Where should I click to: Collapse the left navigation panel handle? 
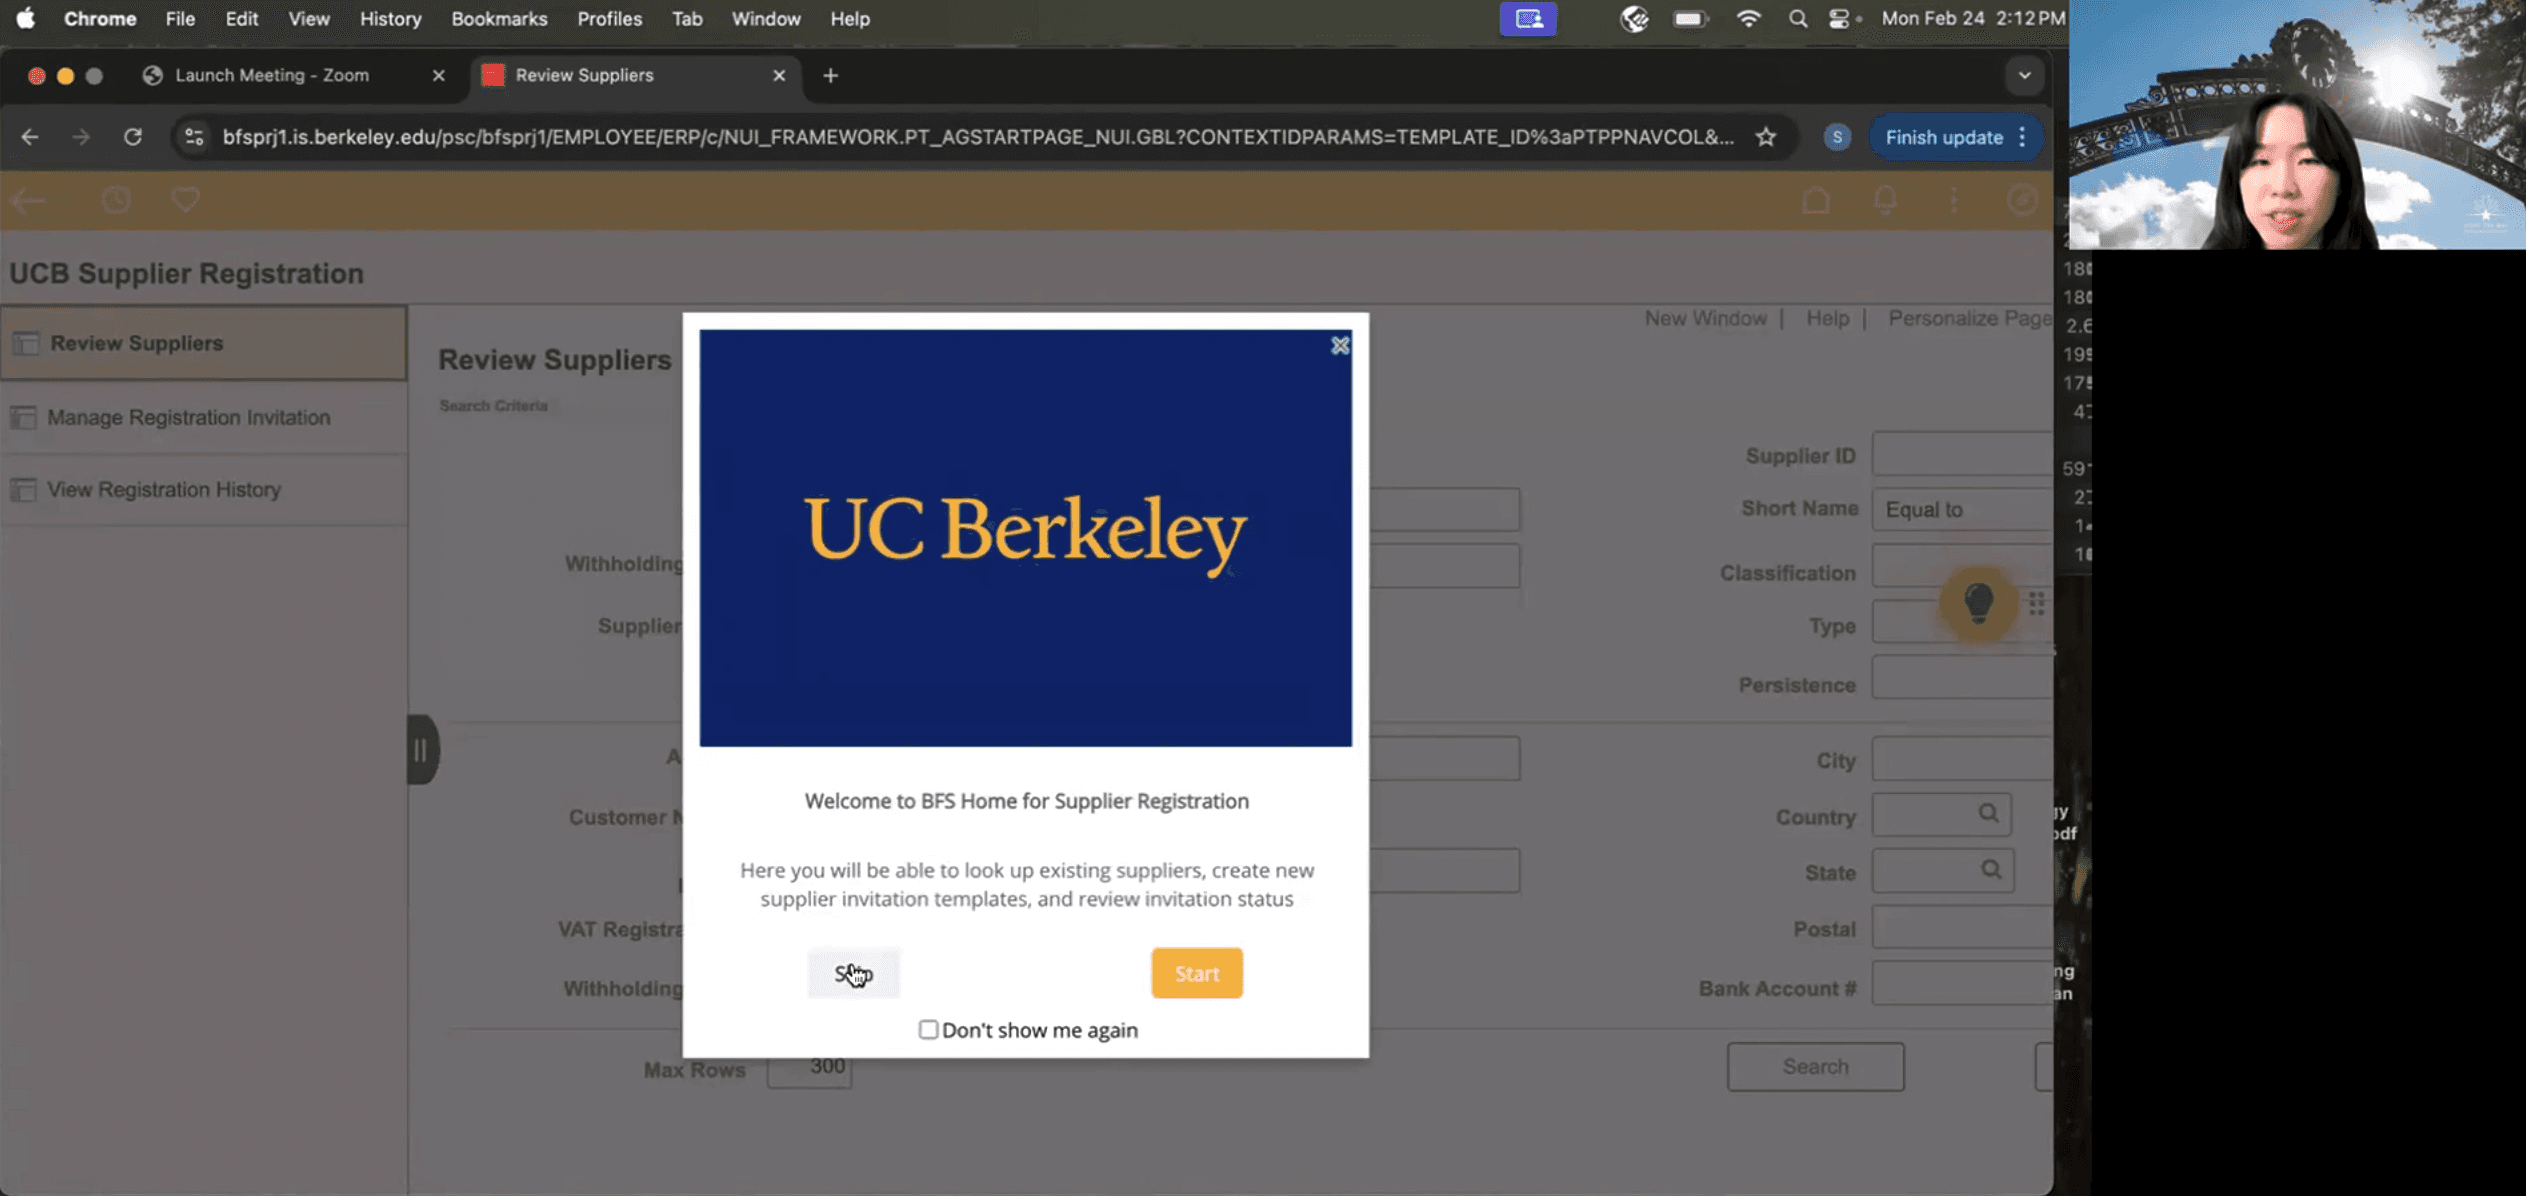[x=421, y=750]
